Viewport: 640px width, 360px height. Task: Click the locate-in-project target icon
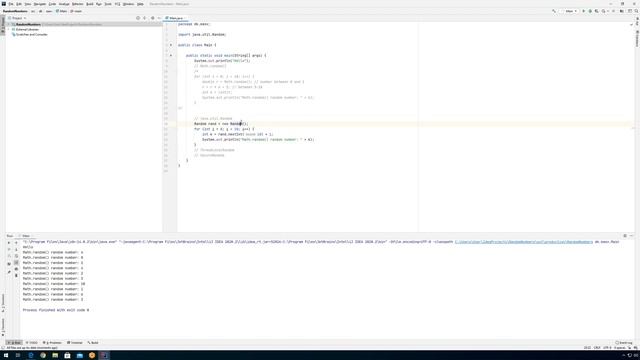[x=138, y=18]
